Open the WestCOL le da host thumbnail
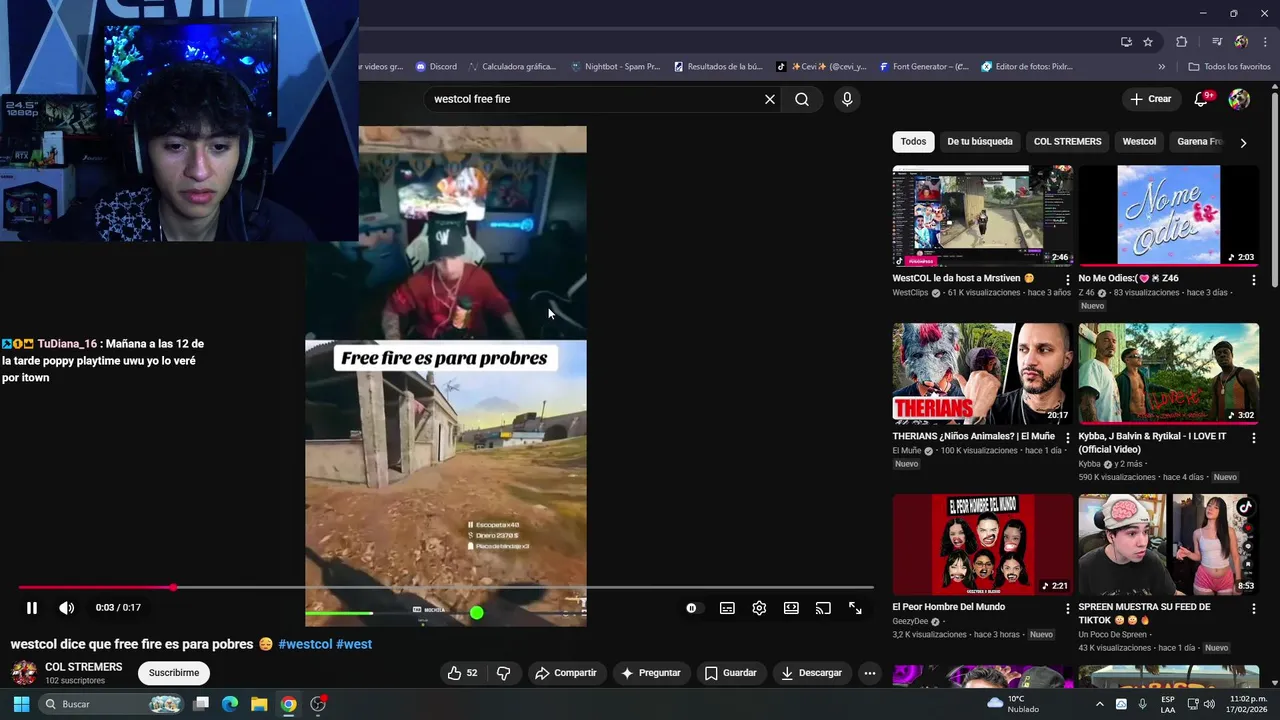This screenshot has width=1280, height=720. [x=983, y=216]
